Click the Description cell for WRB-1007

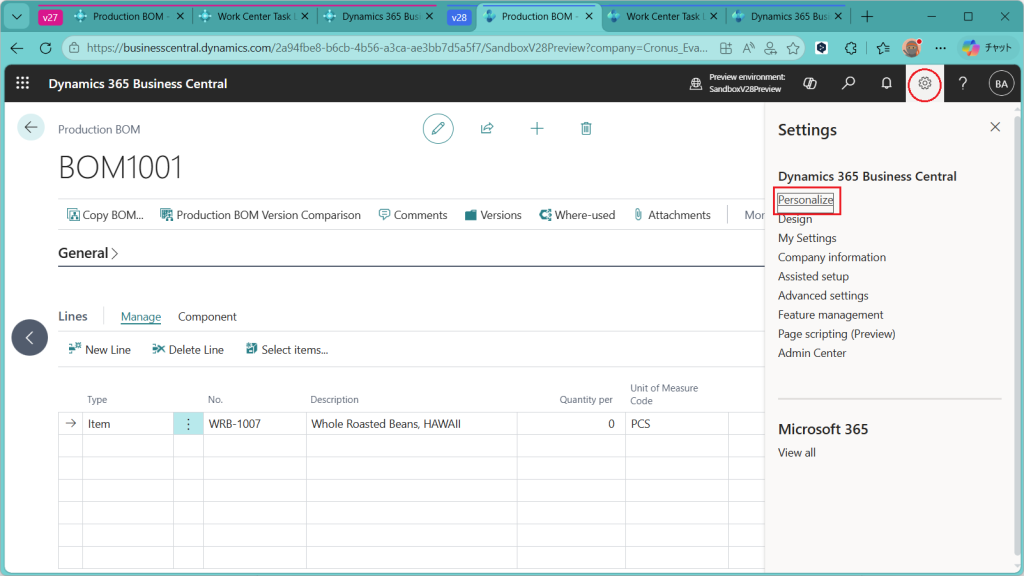(x=410, y=424)
